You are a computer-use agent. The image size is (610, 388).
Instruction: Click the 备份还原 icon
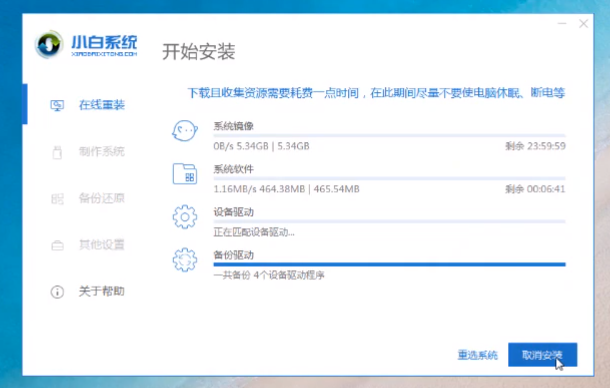tap(57, 199)
